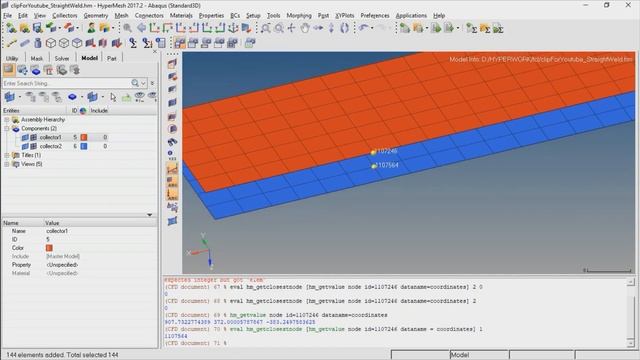Click the command window vertical scrollbar

click(631, 313)
